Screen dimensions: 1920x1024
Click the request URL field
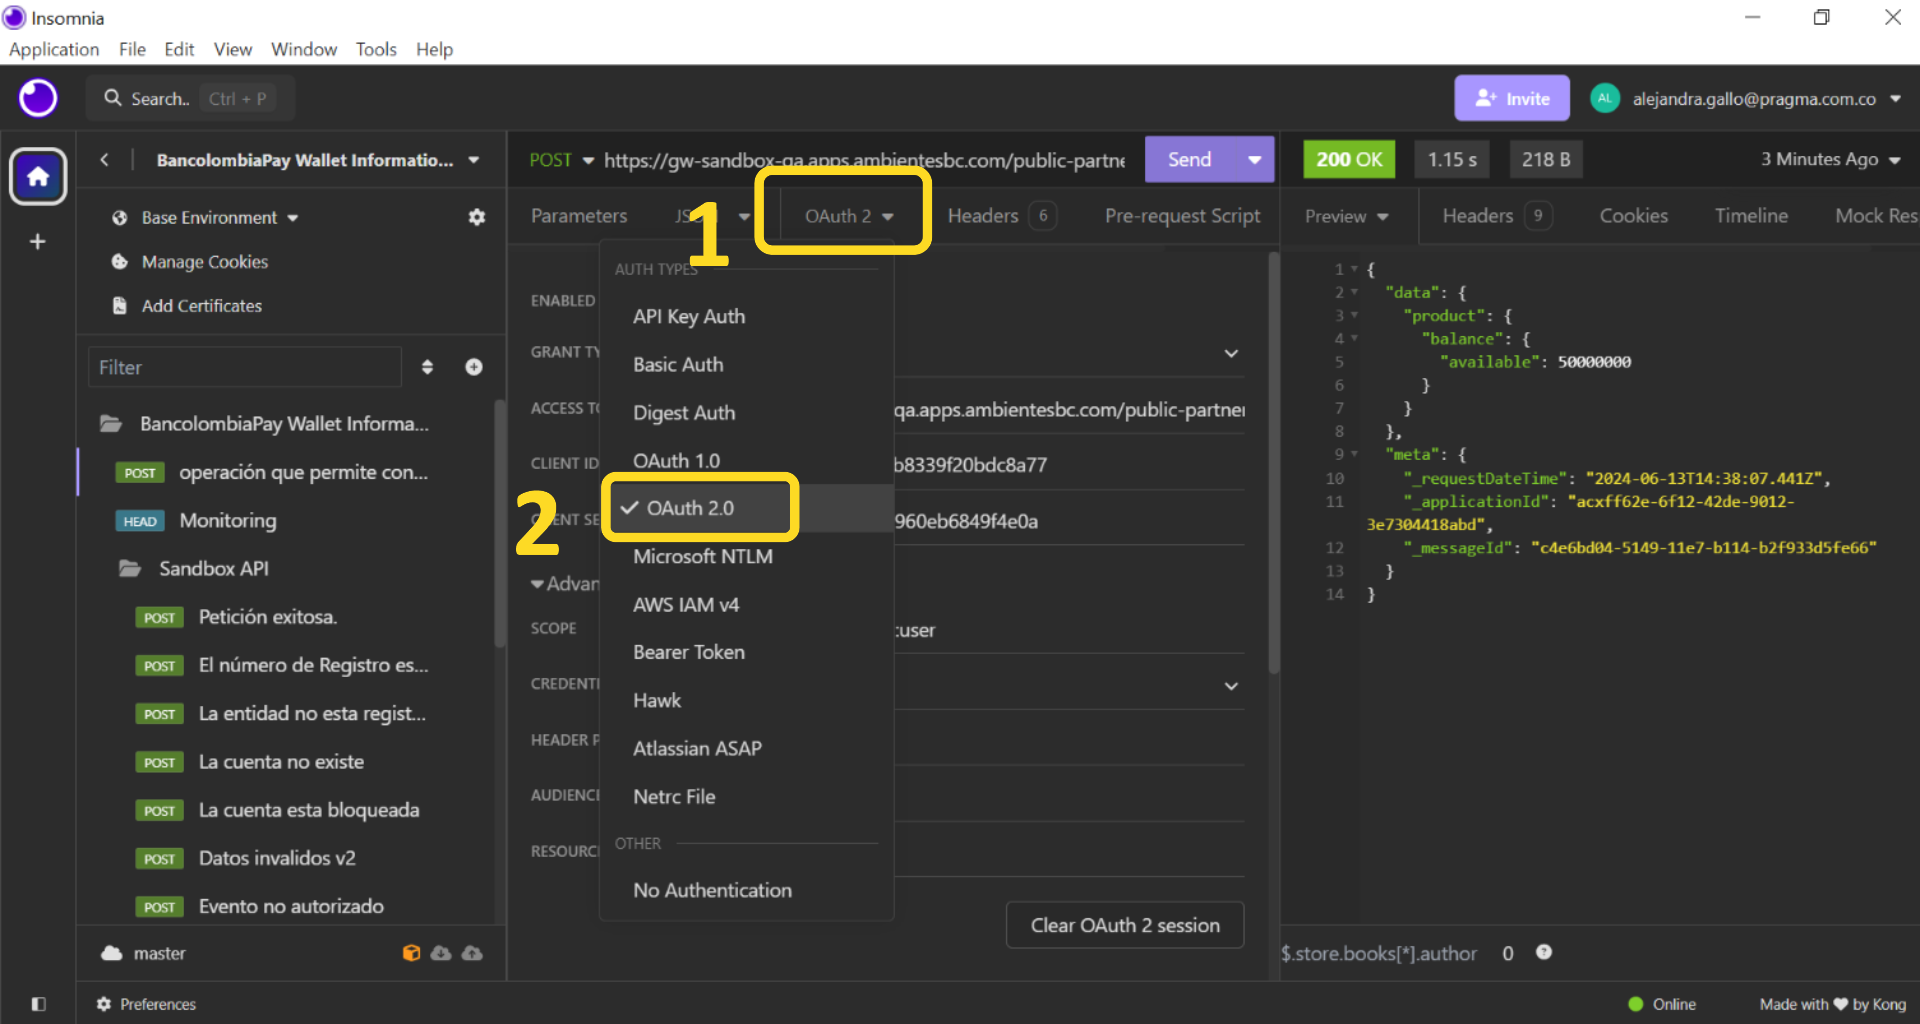click(865, 160)
